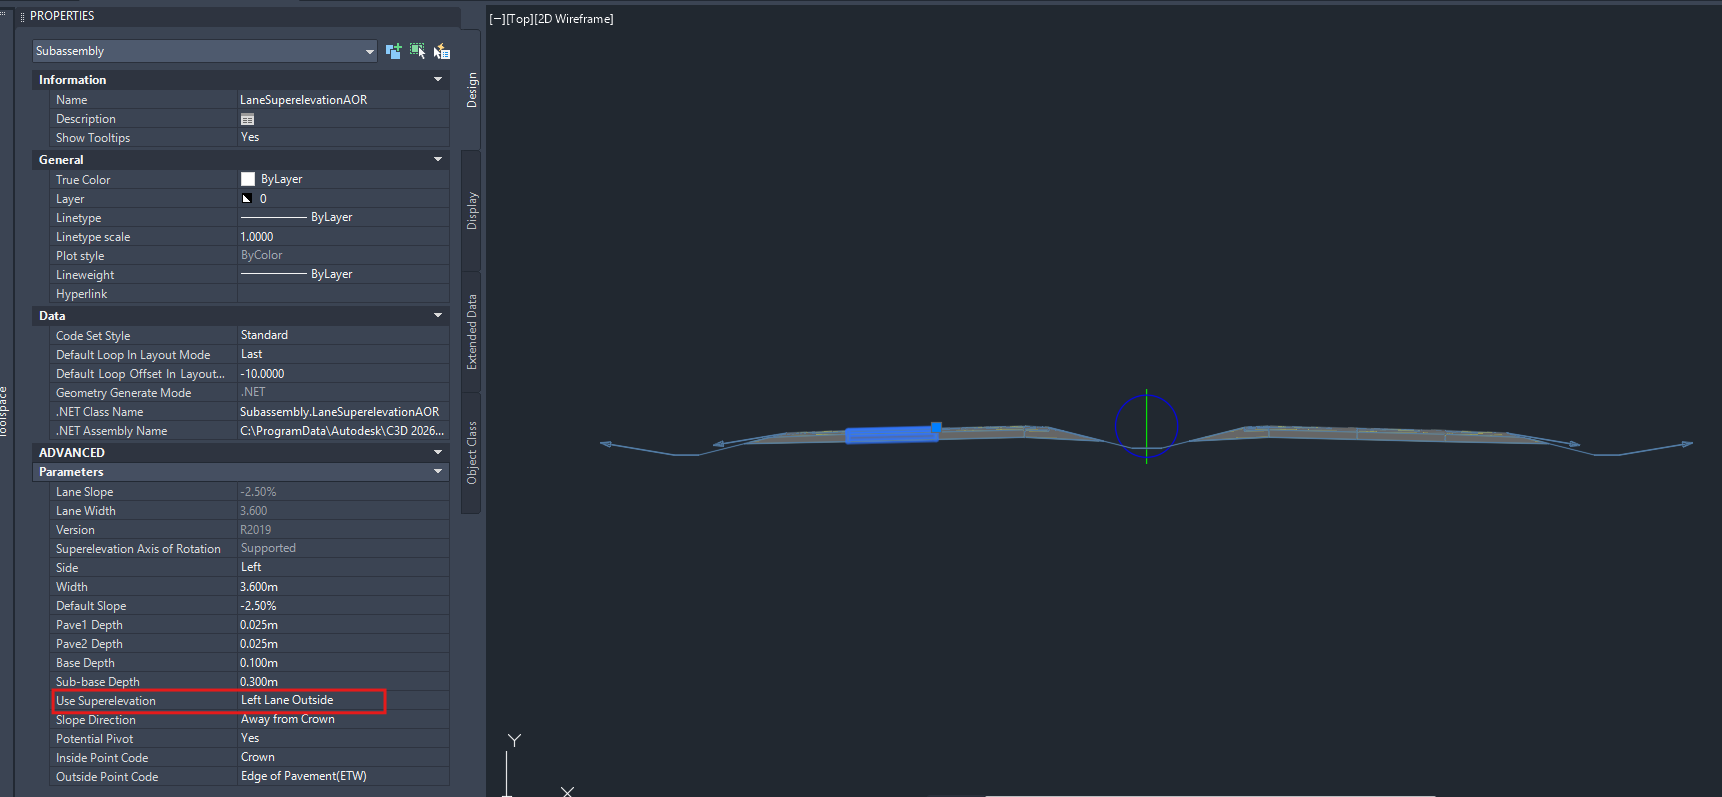Toggle the Show Tooltips Yes value

[343, 137]
